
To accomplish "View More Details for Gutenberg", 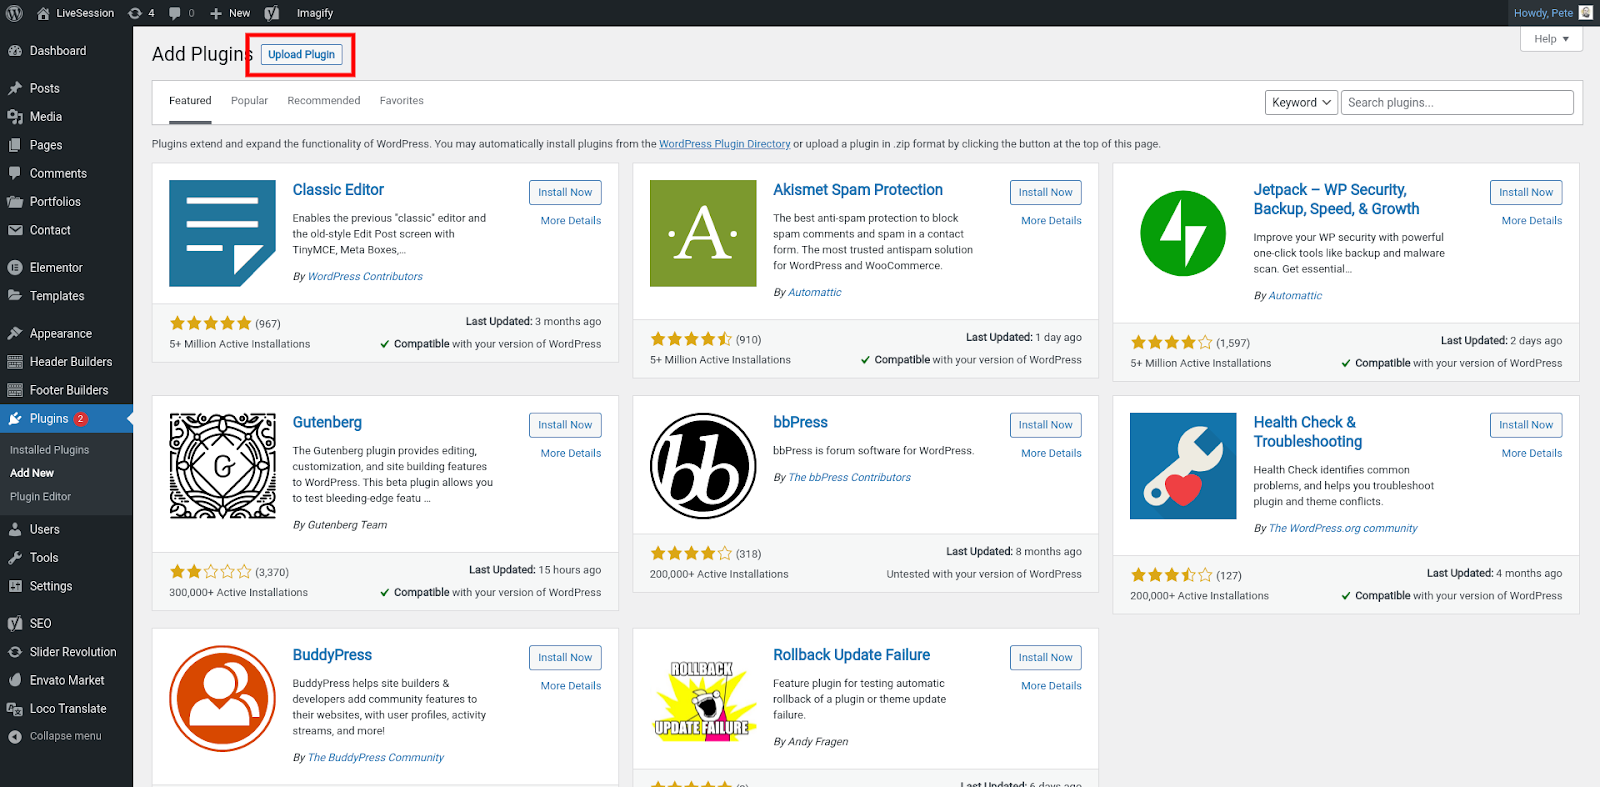I will [571, 454].
